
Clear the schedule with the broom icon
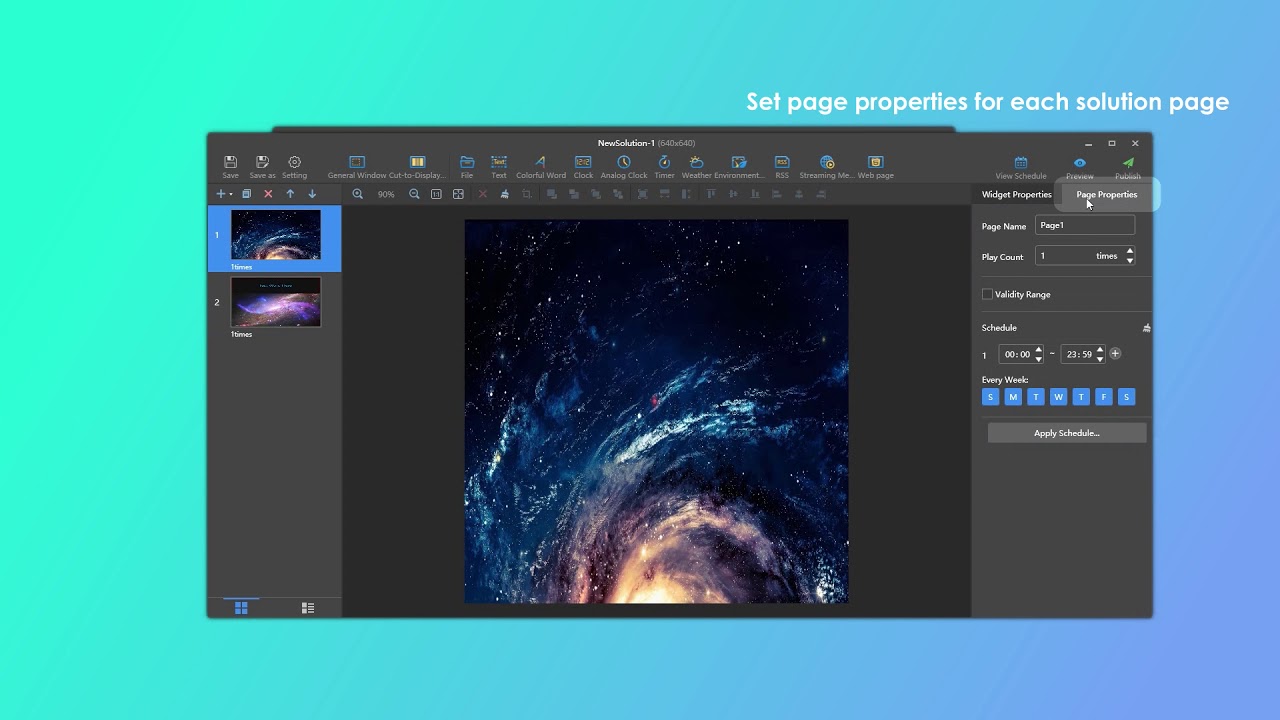click(1146, 328)
